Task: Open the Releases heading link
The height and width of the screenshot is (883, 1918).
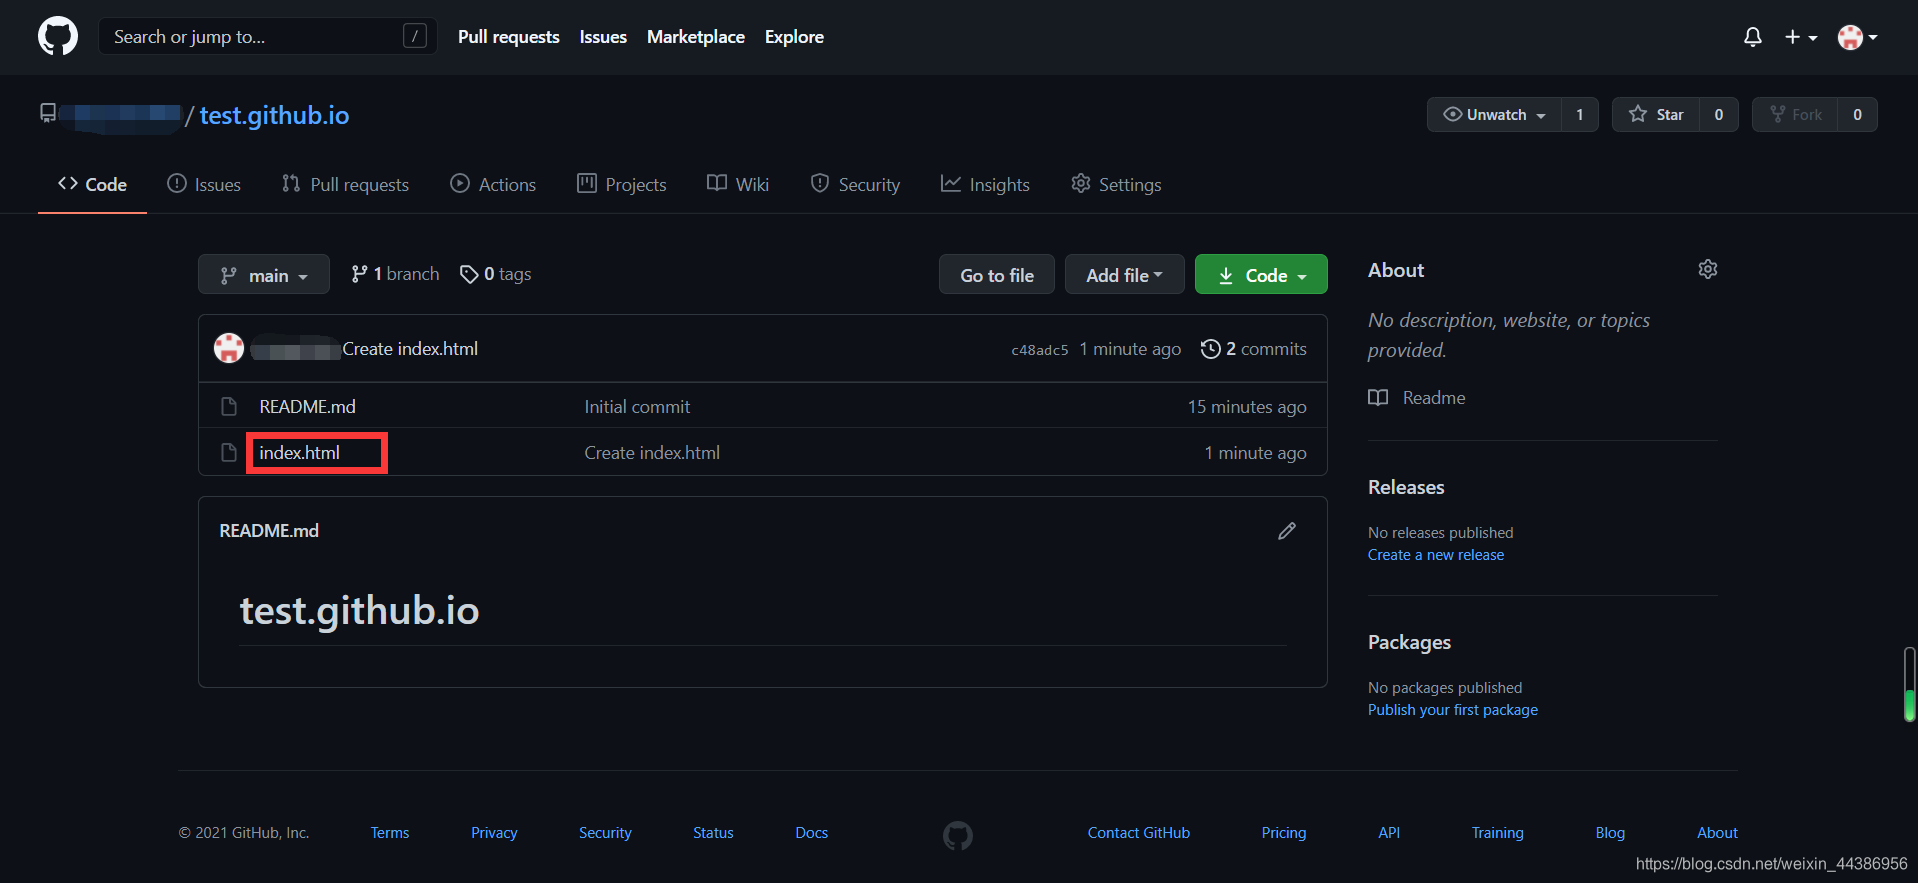Action: tap(1406, 487)
